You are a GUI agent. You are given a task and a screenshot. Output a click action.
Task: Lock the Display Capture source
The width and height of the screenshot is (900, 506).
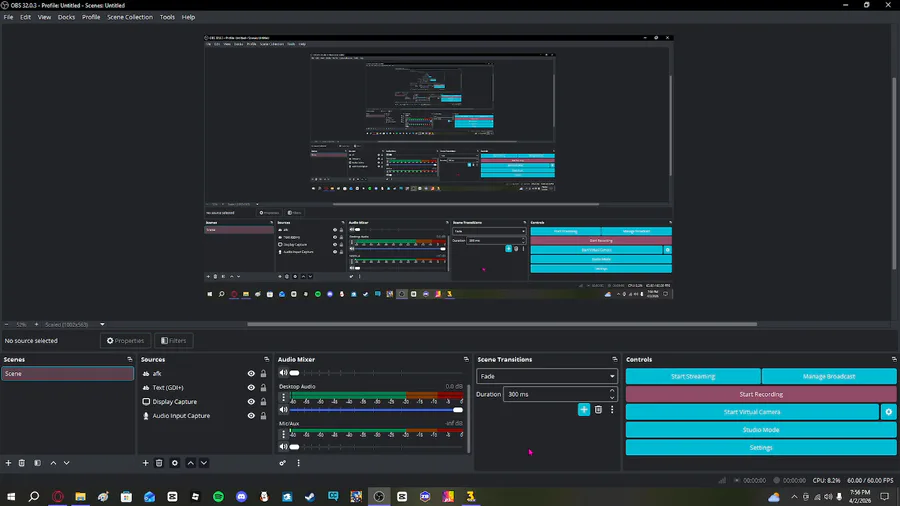pyautogui.click(x=263, y=402)
